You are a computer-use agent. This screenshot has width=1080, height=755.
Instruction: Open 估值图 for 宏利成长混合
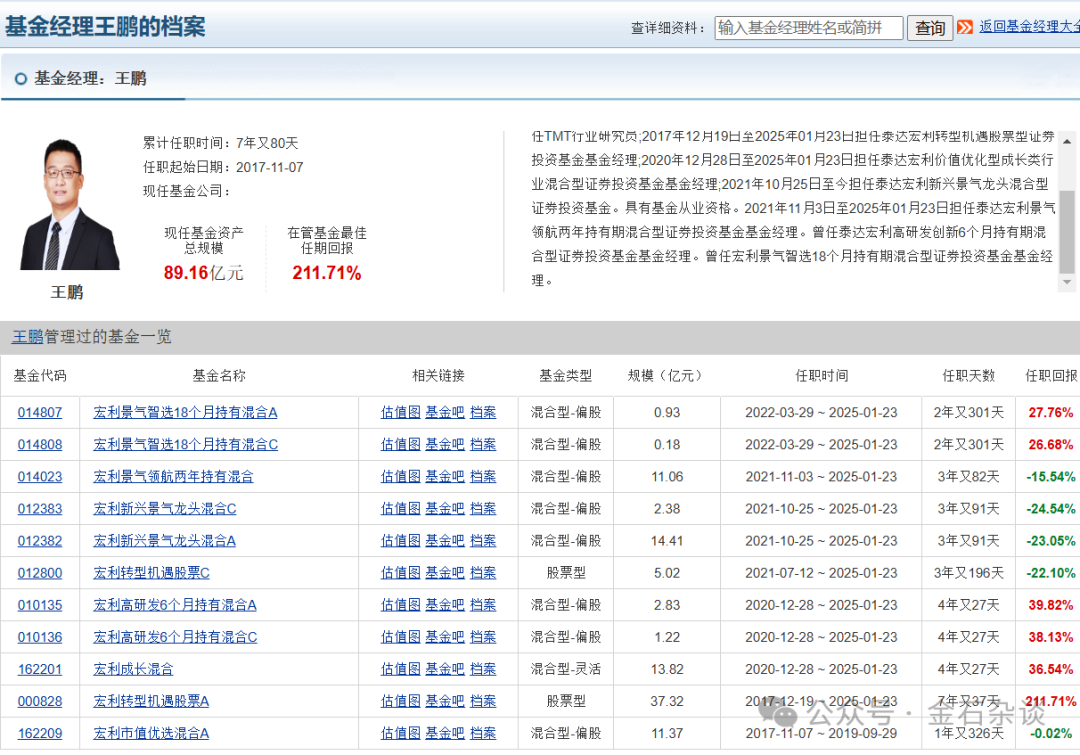(x=400, y=669)
